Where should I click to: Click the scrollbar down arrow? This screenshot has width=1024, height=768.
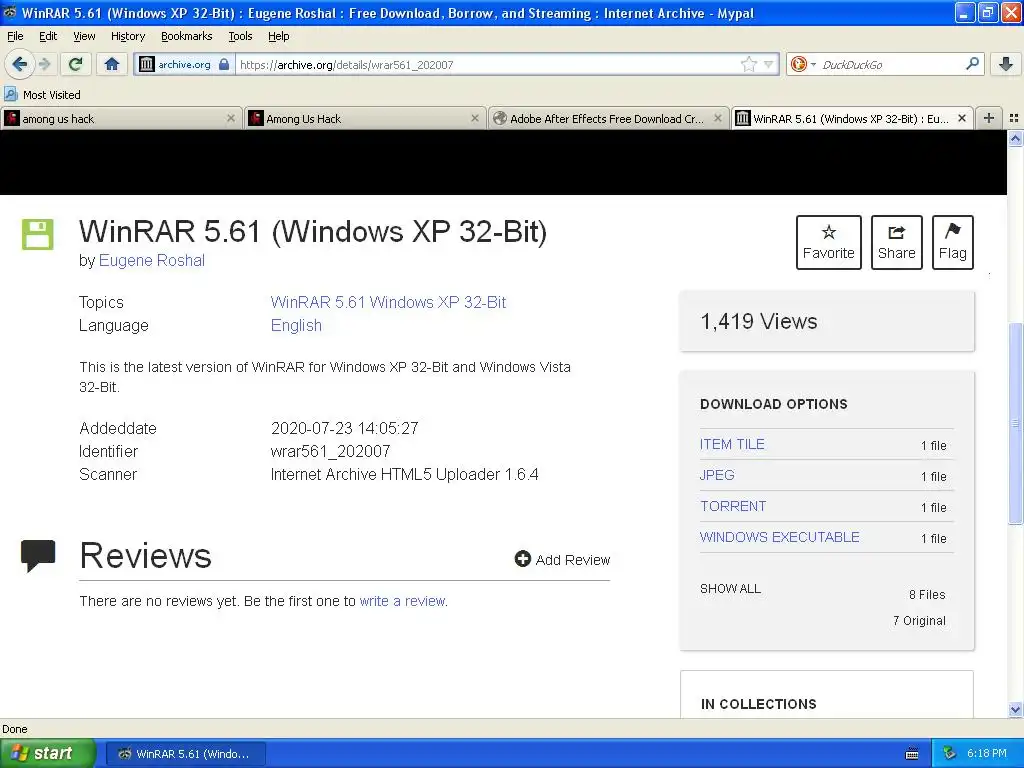[1015, 709]
